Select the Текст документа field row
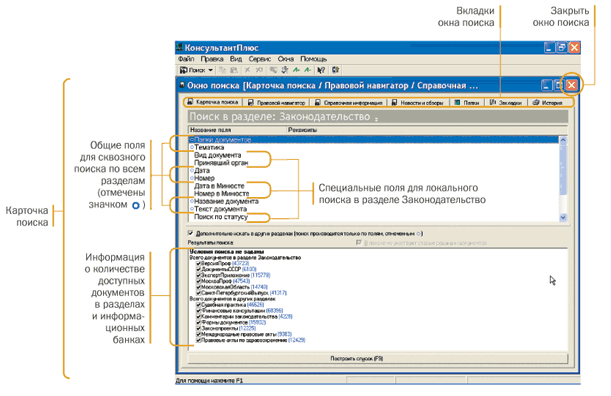This screenshot has height=396, width=611. pyautogui.click(x=373, y=209)
